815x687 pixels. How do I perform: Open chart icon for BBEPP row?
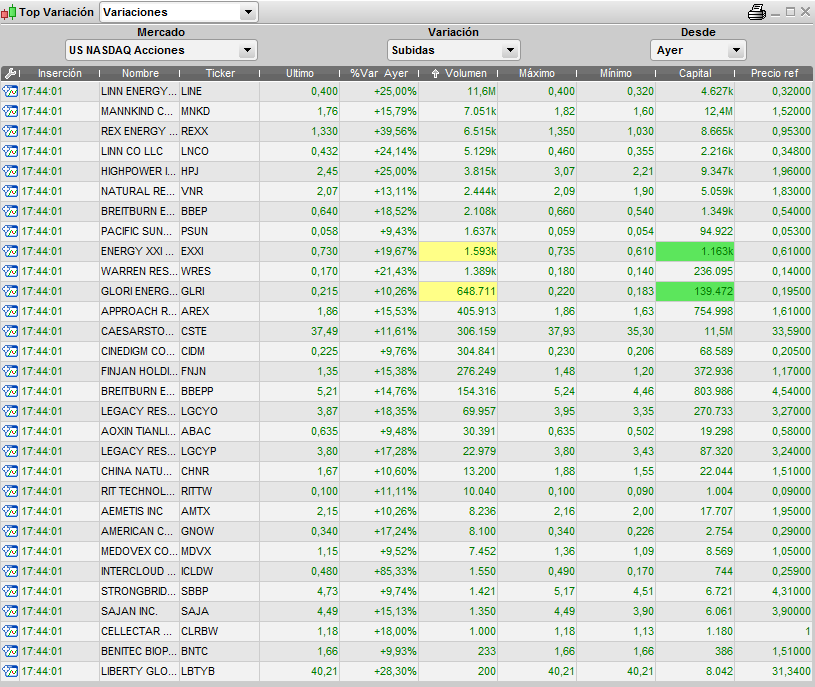(10, 391)
